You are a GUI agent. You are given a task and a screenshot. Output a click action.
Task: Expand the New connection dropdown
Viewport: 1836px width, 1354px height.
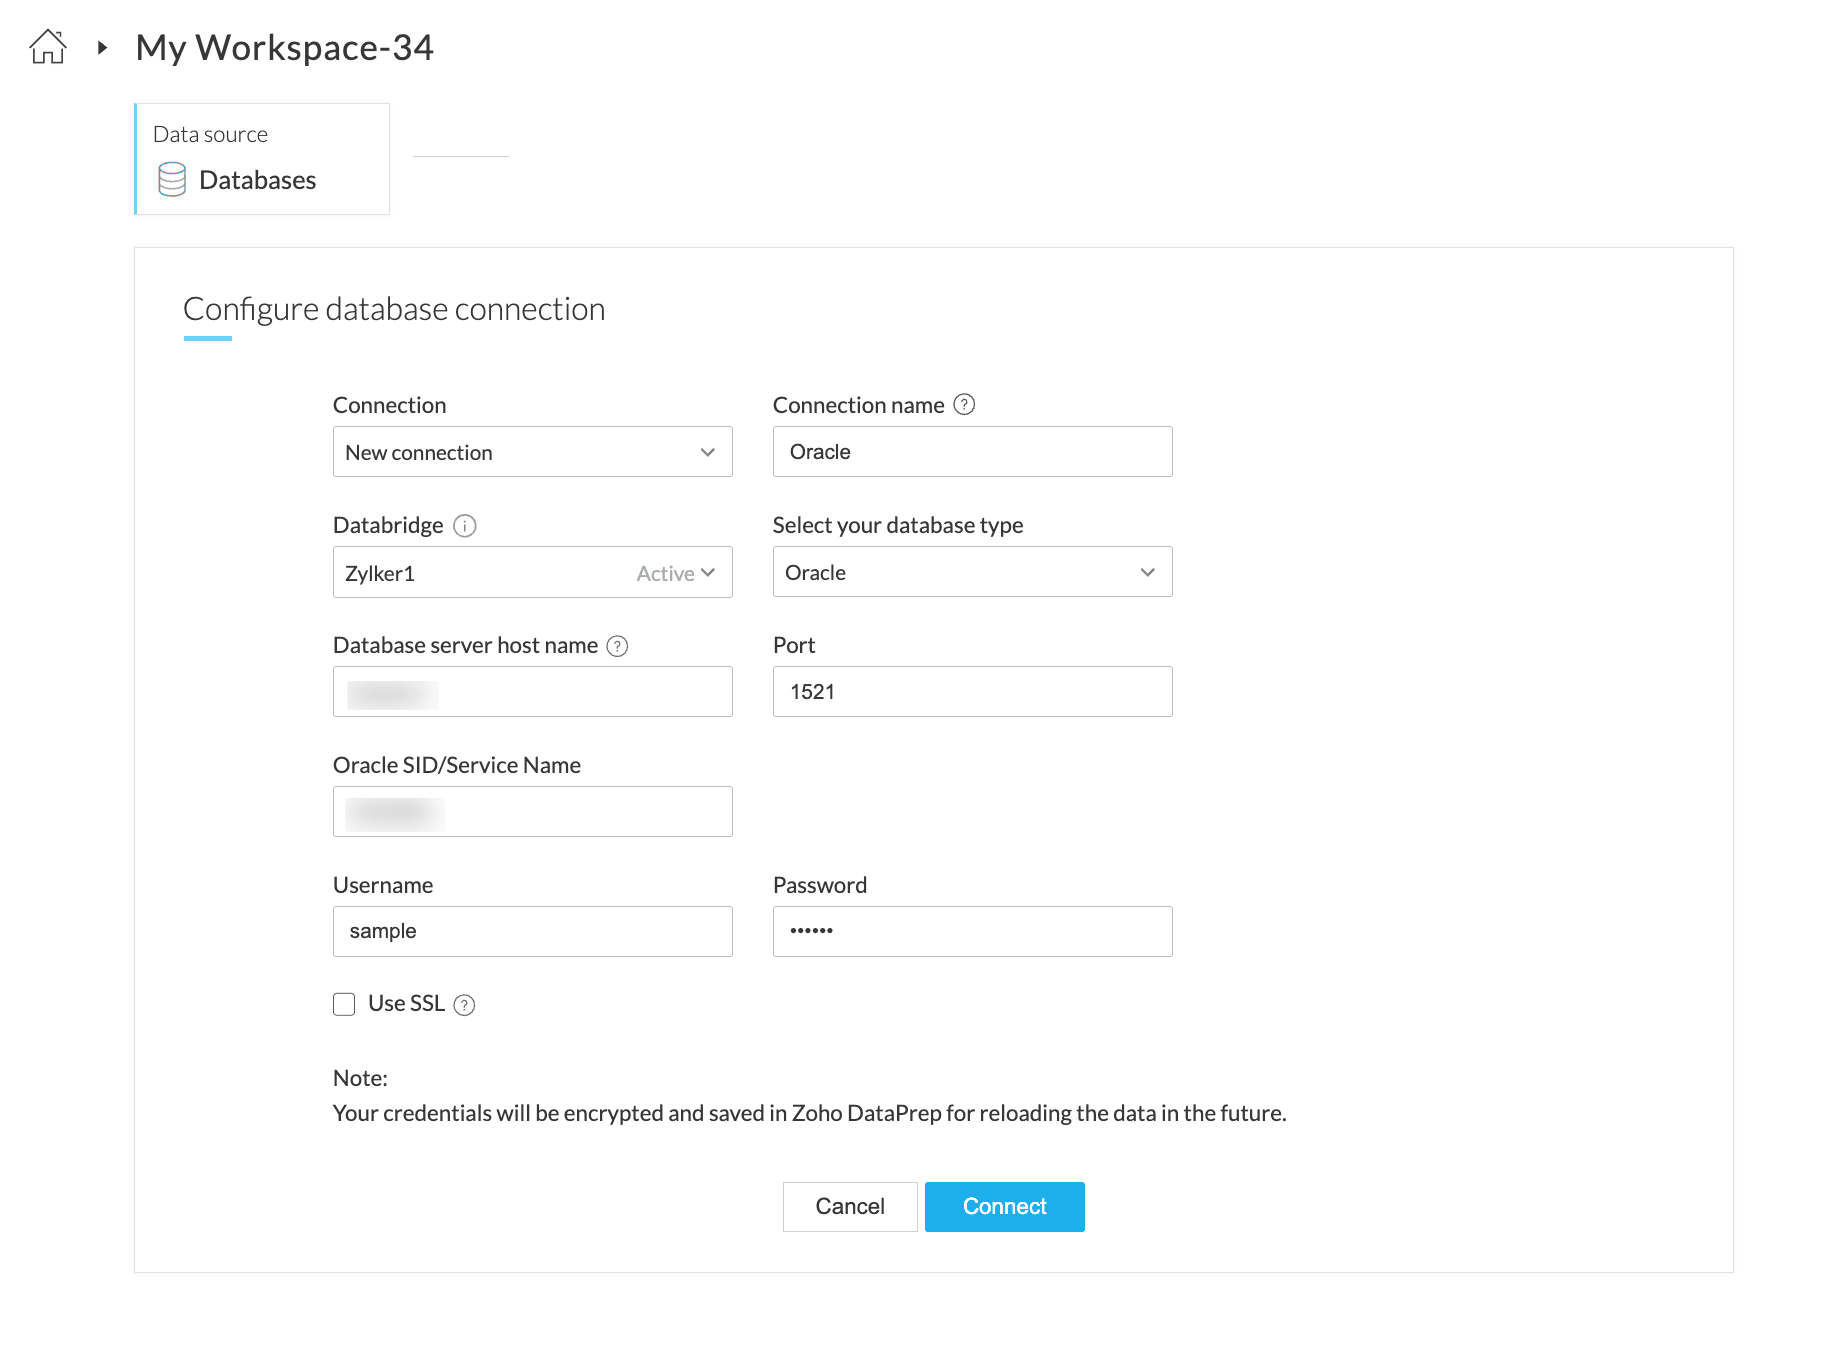point(532,452)
